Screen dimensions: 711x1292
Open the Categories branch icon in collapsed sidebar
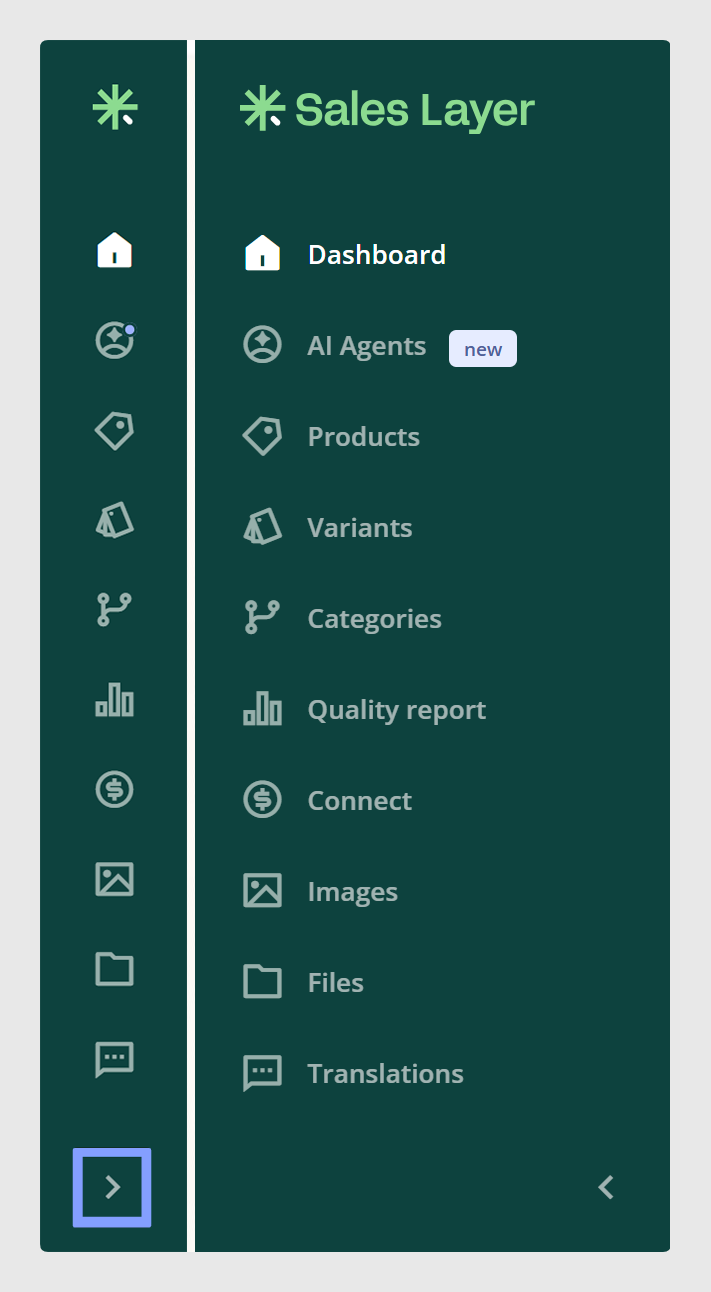(x=114, y=609)
